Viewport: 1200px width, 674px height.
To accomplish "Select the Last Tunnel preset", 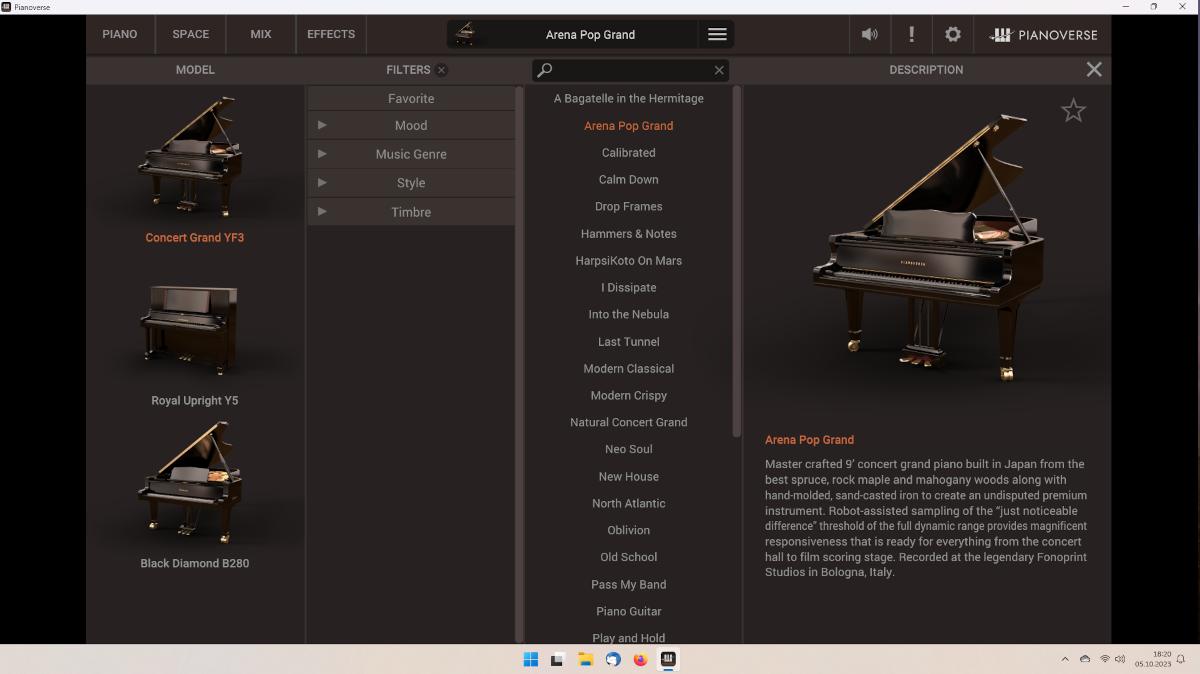I will (629, 342).
